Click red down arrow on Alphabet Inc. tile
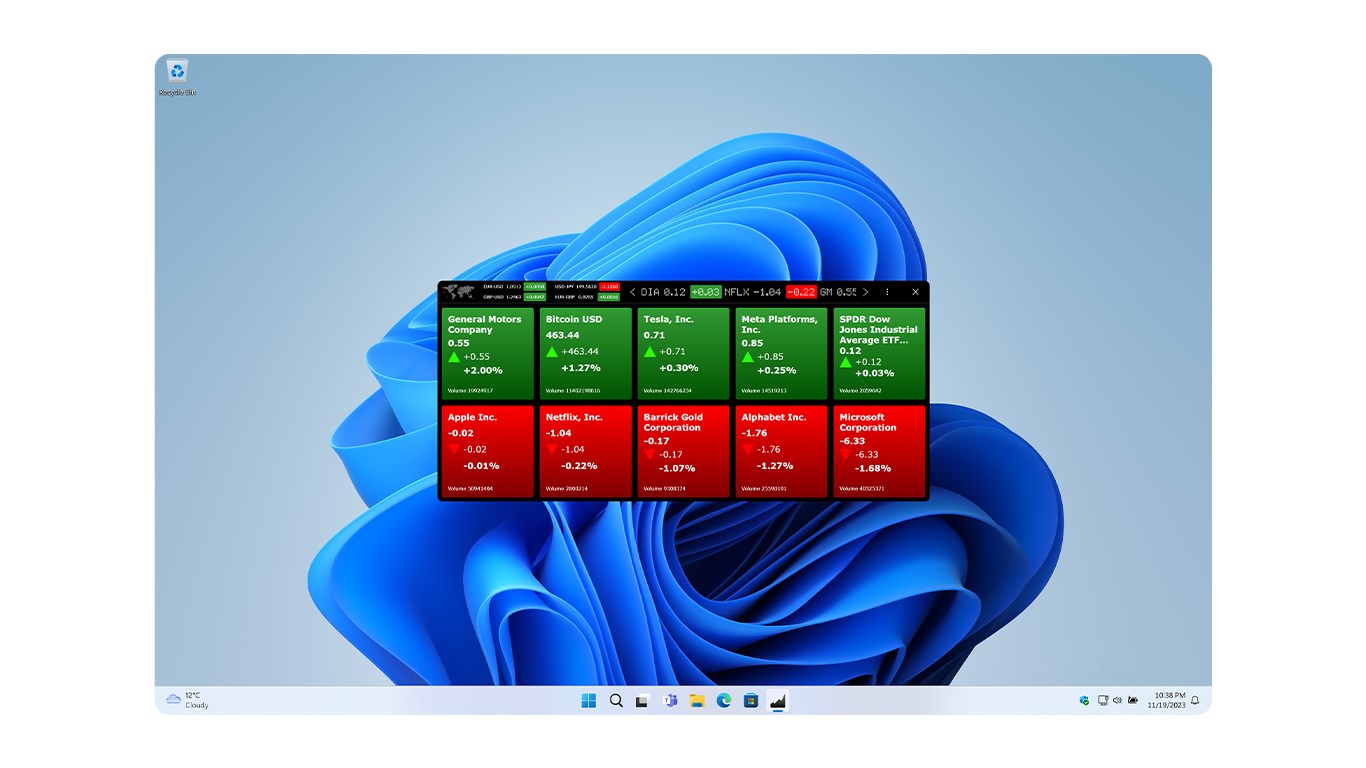The image size is (1366, 768). pos(748,449)
